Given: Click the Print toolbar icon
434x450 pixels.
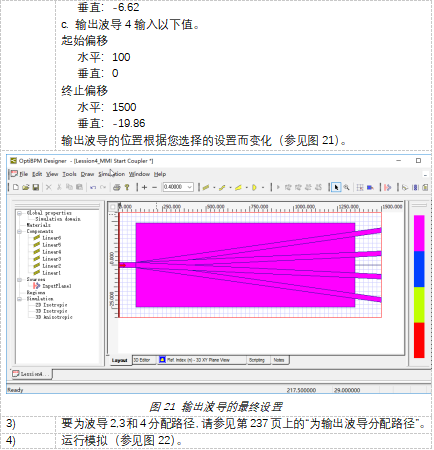Looking at the screenshot, I should [116, 187].
